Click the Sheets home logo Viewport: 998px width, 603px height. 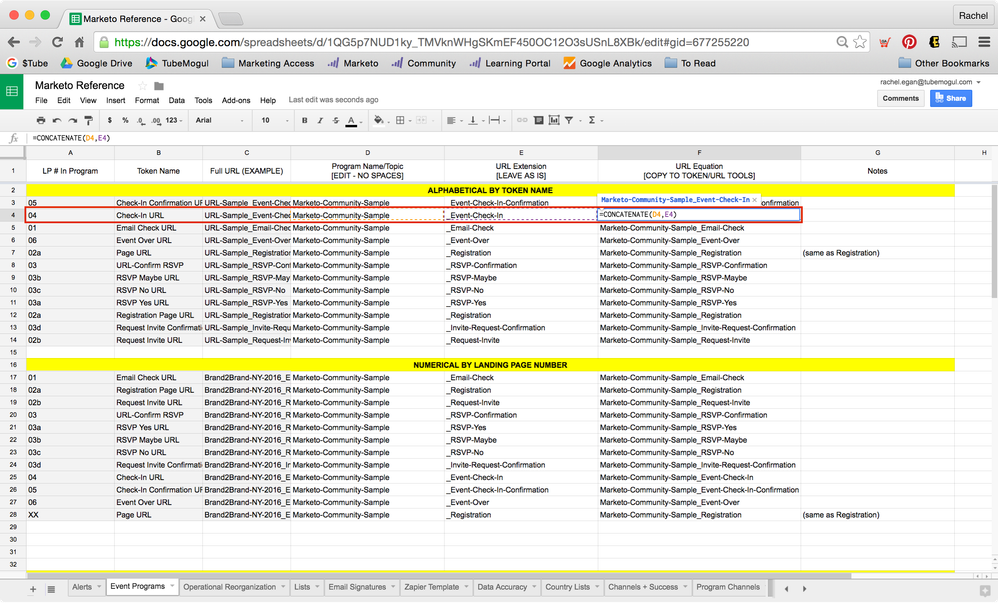point(11,92)
